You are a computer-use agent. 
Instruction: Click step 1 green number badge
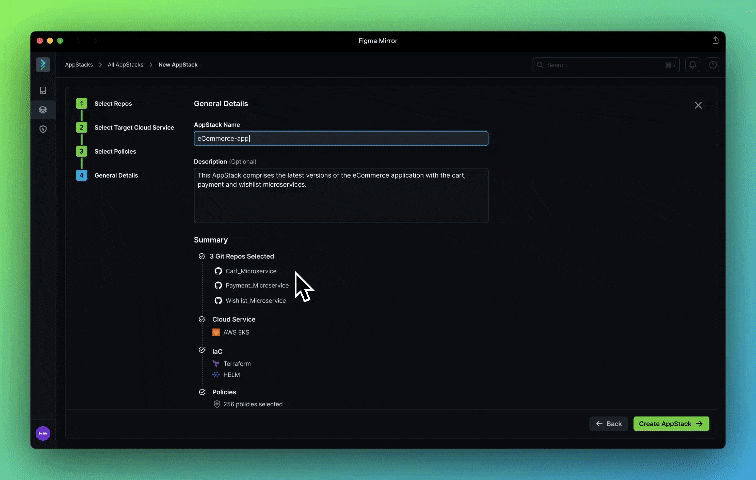(81, 103)
